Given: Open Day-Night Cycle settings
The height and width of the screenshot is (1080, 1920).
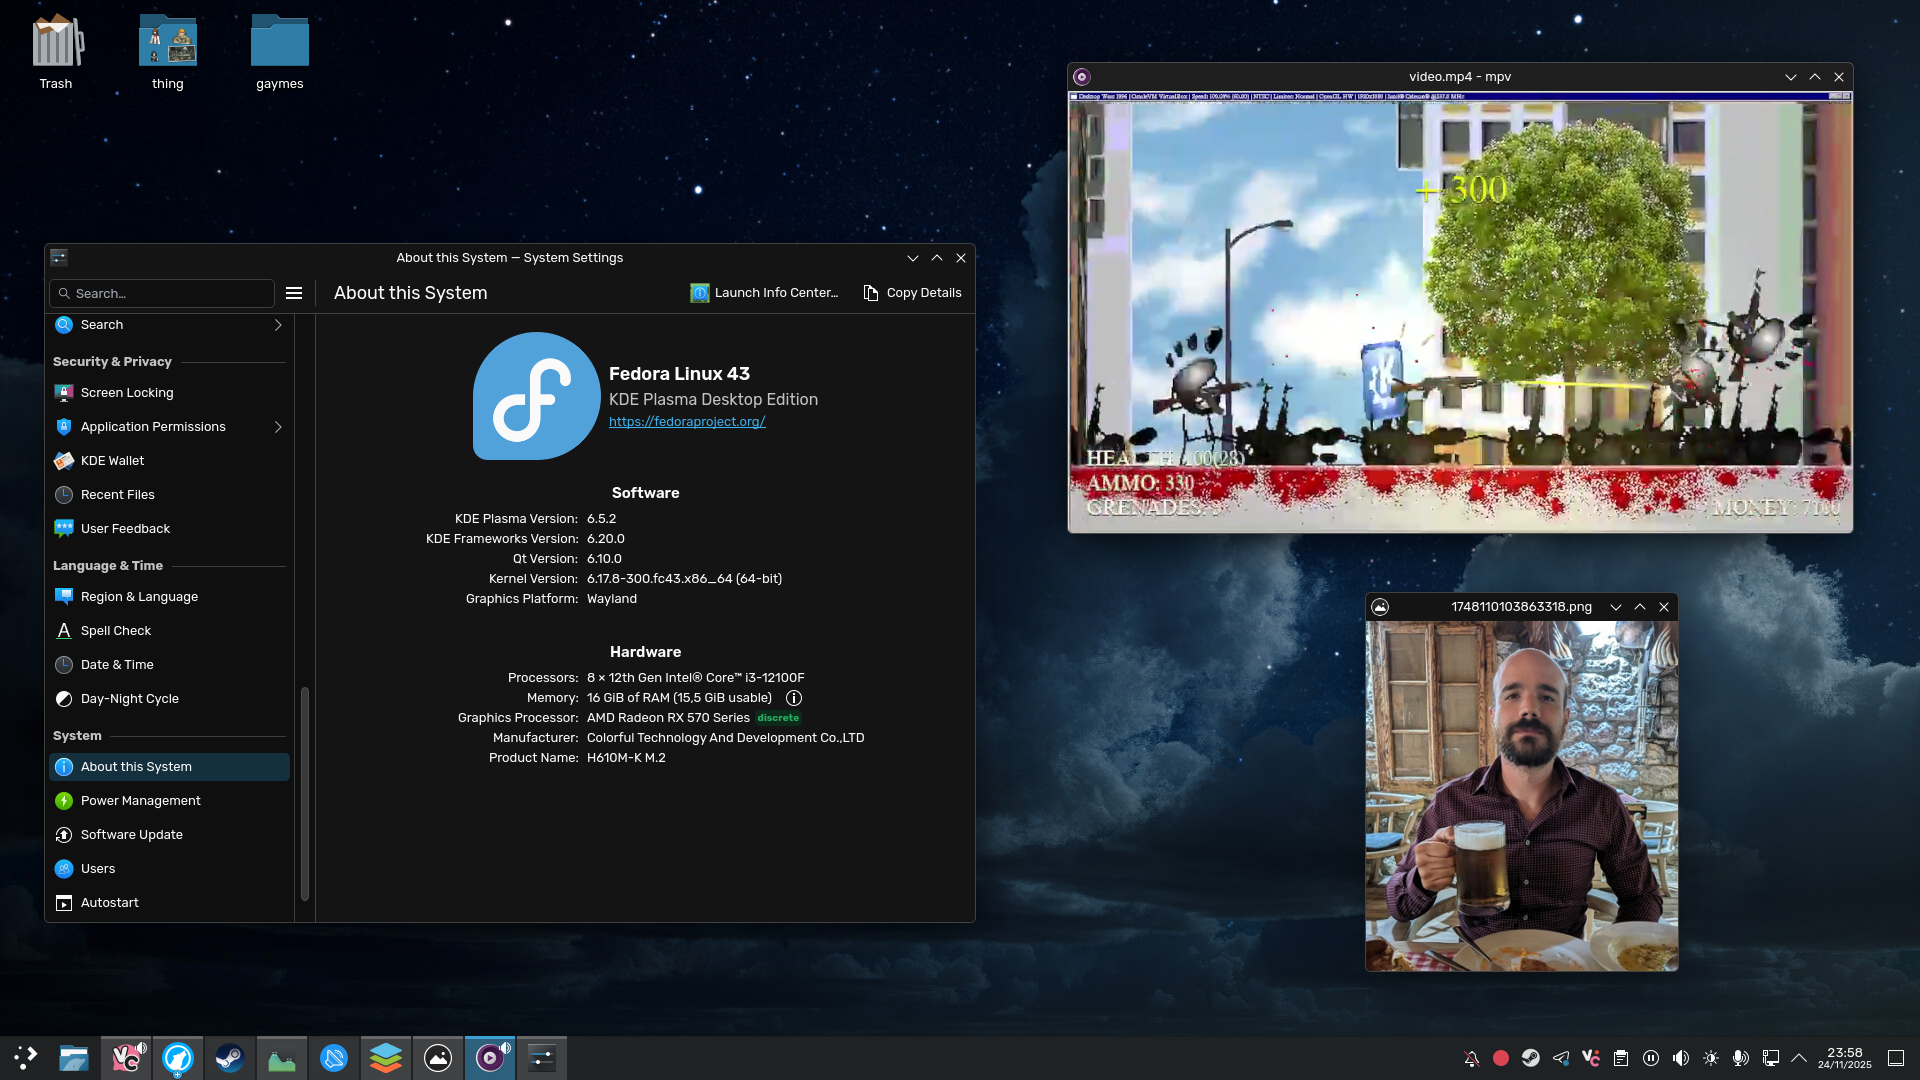Looking at the screenshot, I should (129, 699).
